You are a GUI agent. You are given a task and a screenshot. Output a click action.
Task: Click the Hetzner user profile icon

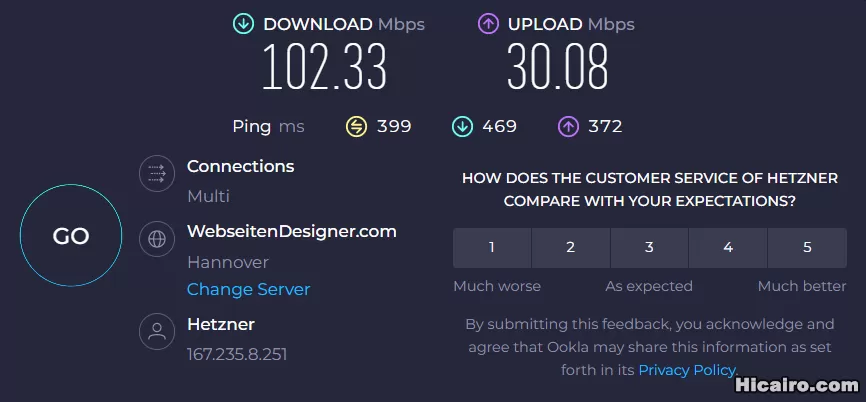[x=157, y=333]
